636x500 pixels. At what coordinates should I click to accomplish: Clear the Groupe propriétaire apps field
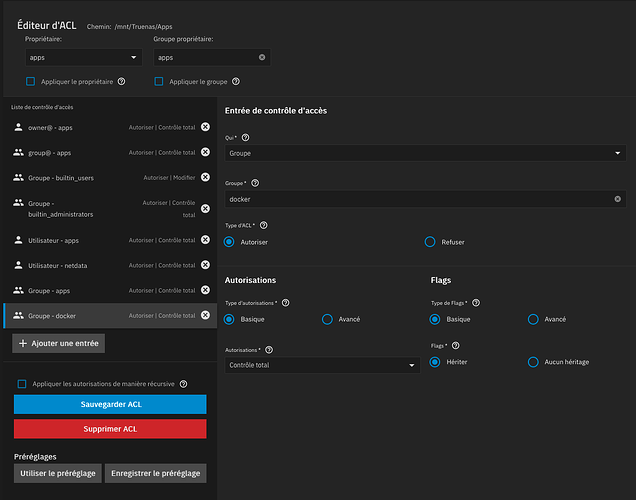point(262,58)
